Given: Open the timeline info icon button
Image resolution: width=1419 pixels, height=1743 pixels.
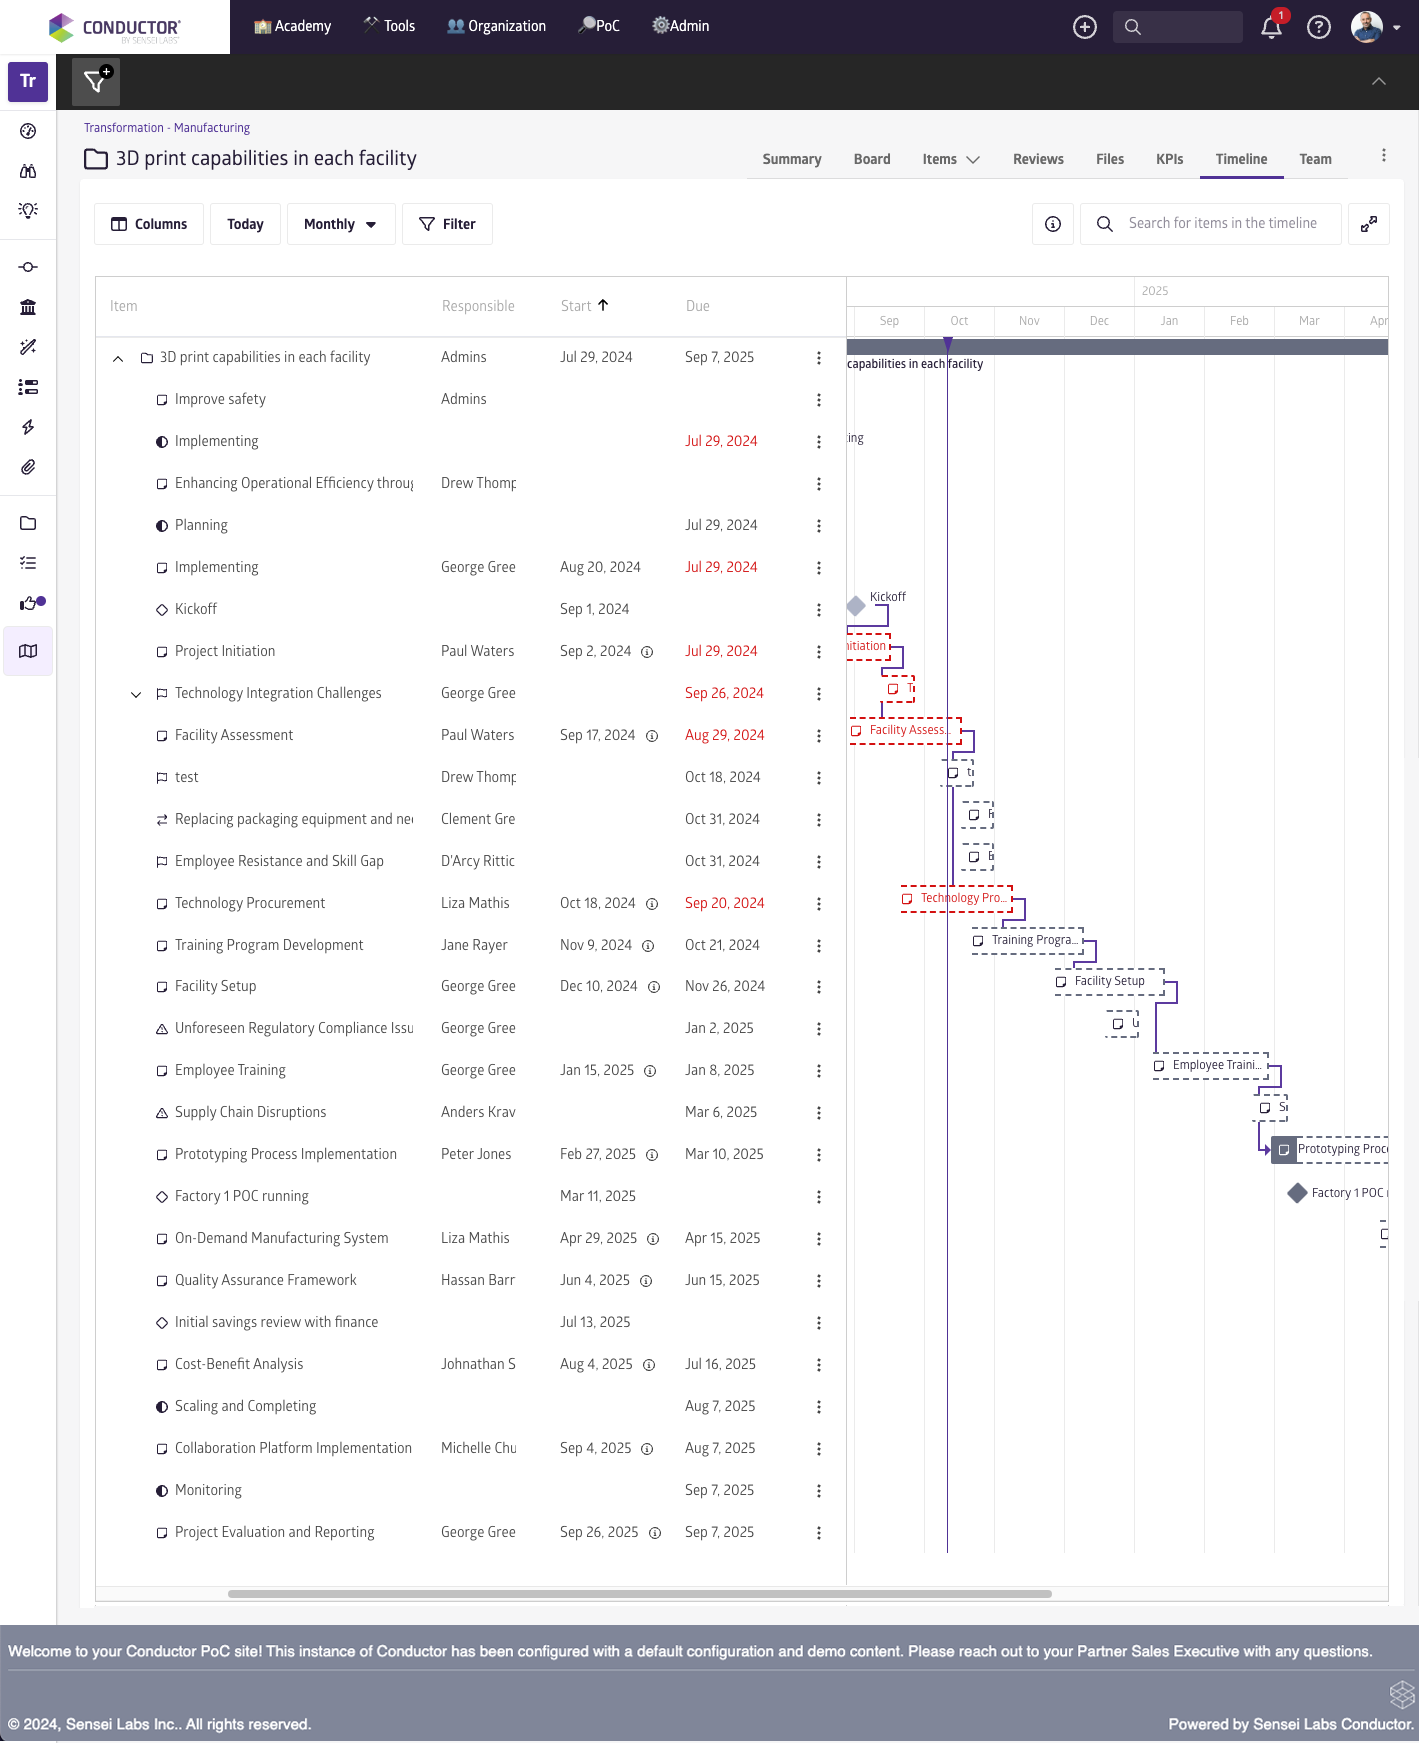Looking at the screenshot, I should pos(1053,224).
